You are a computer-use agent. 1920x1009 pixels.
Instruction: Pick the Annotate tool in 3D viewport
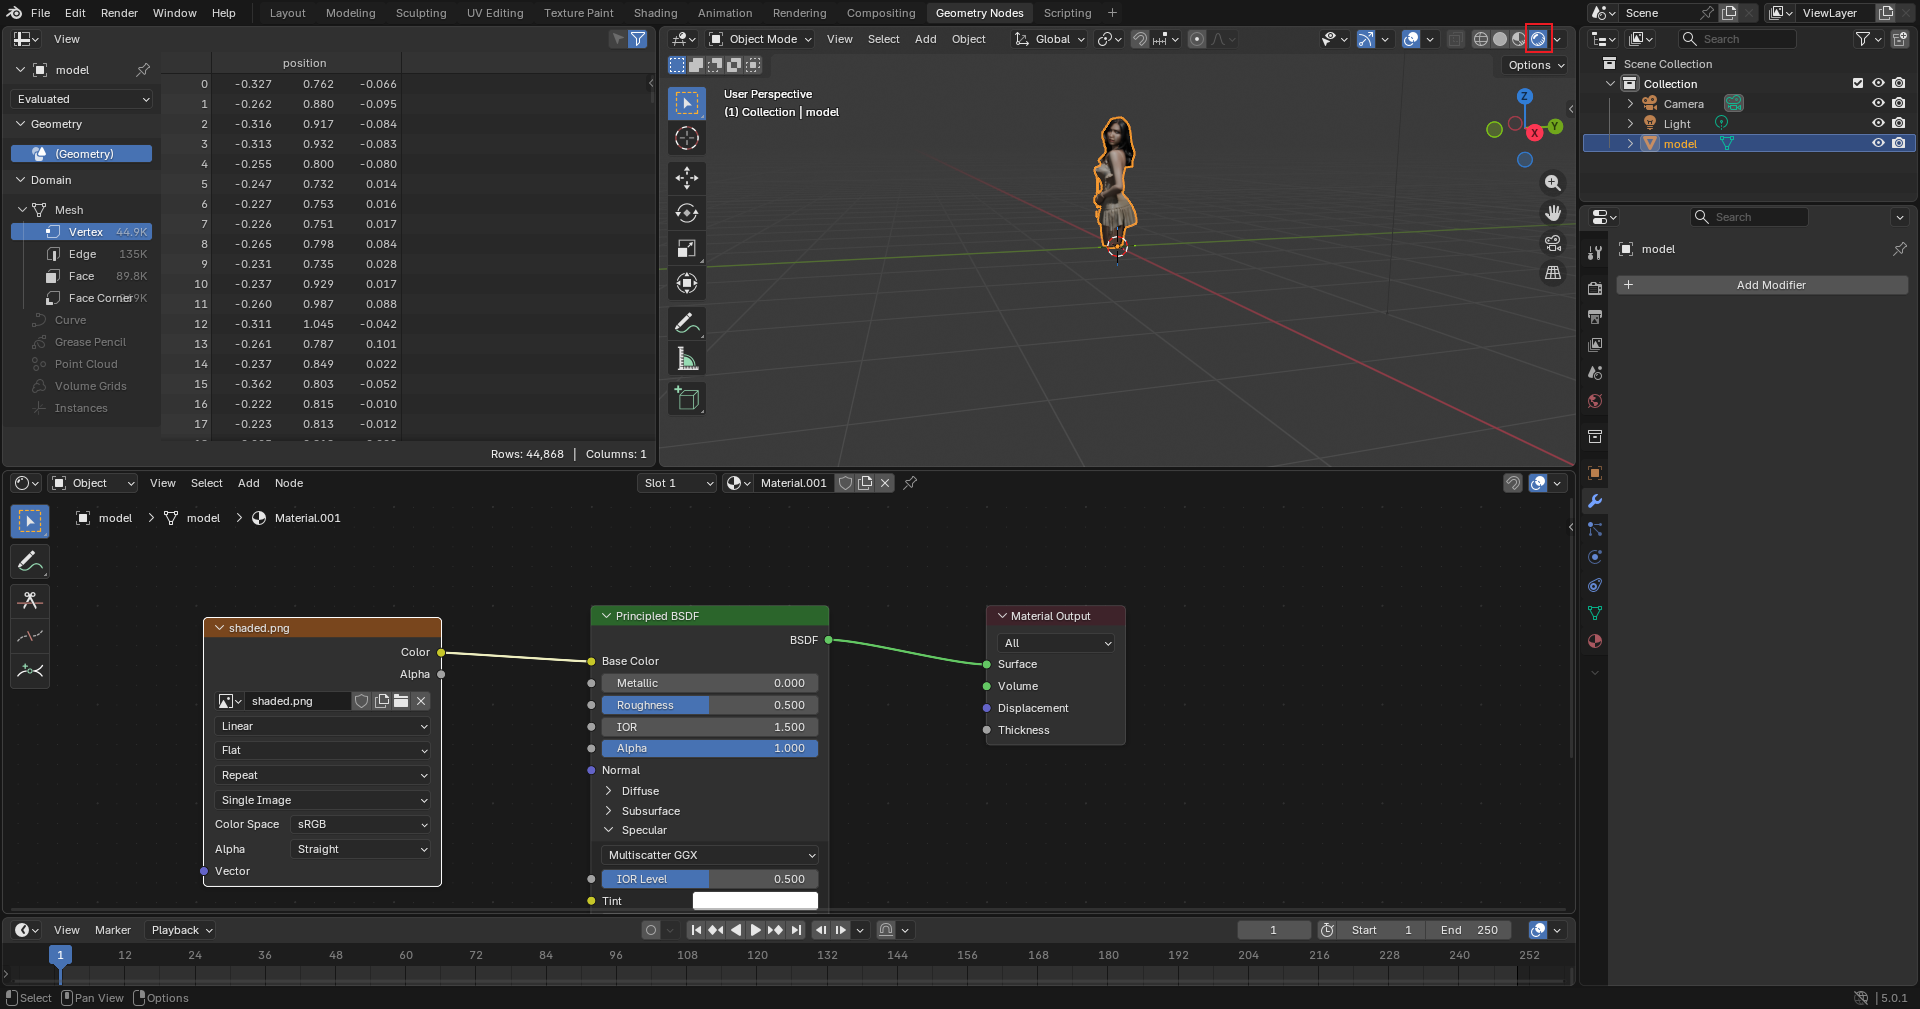pos(687,323)
